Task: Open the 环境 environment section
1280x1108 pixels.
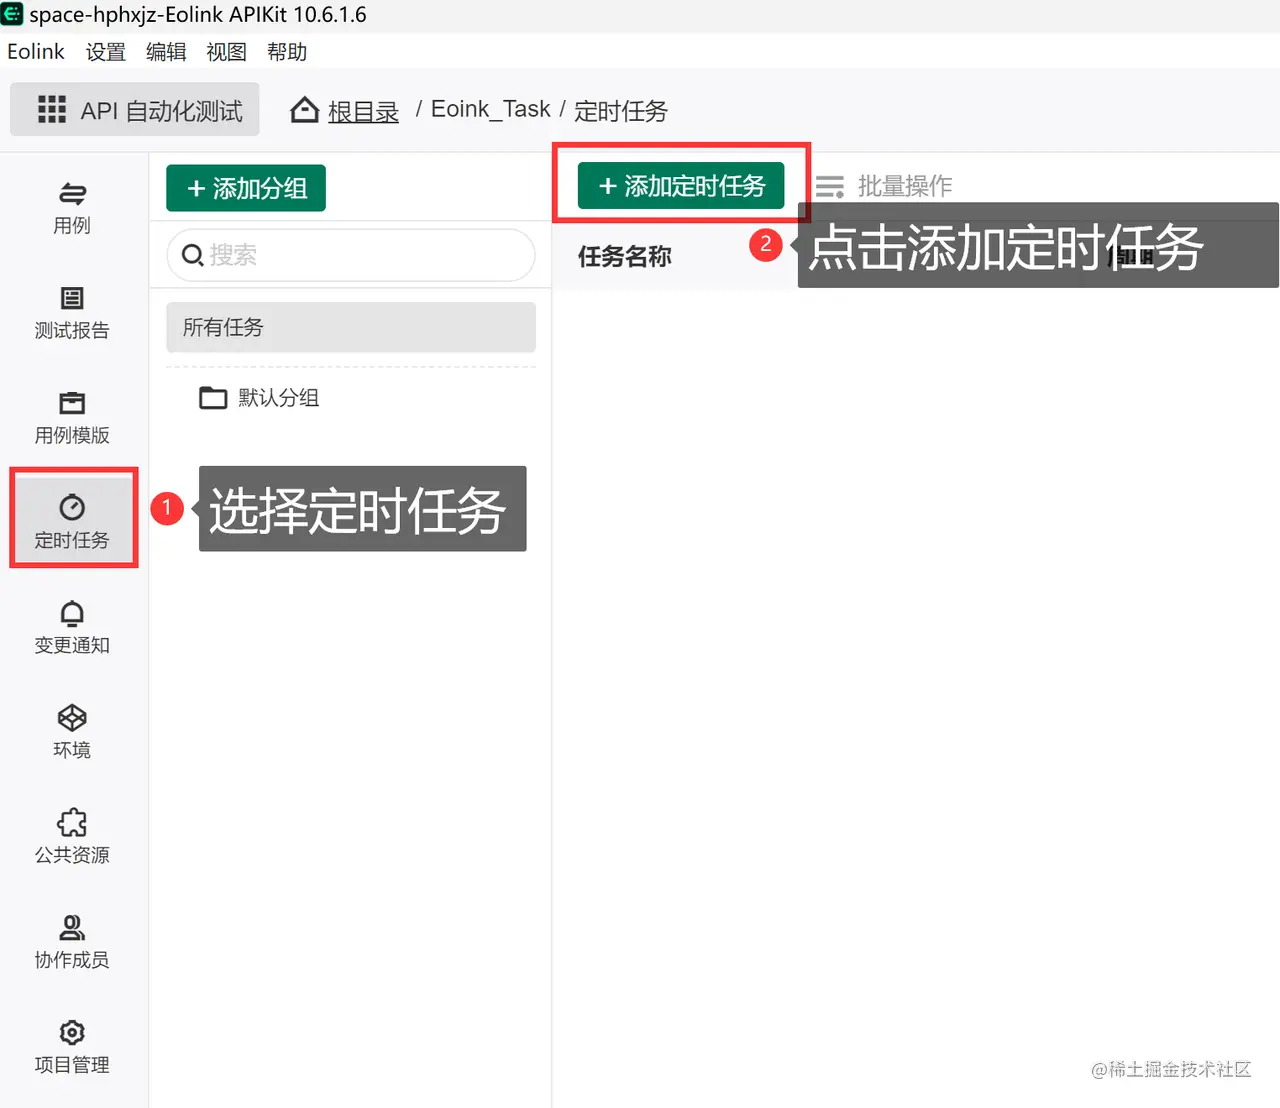Action: point(72,732)
